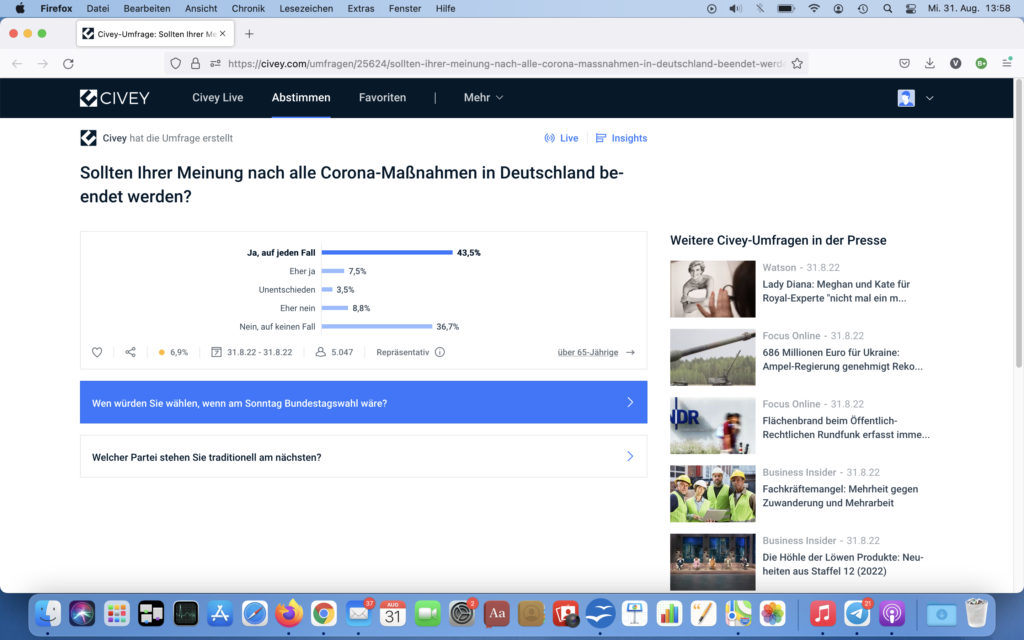Click the share icon below results
Image resolution: width=1024 pixels, height=640 pixels.
click(x=131, y=352)
